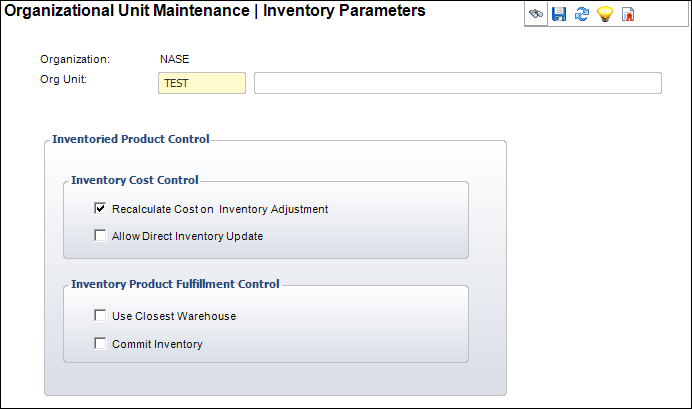The height and width of the screenshot is (409, 692).
Task: Open the certificate document report icon
Action: 628,14
